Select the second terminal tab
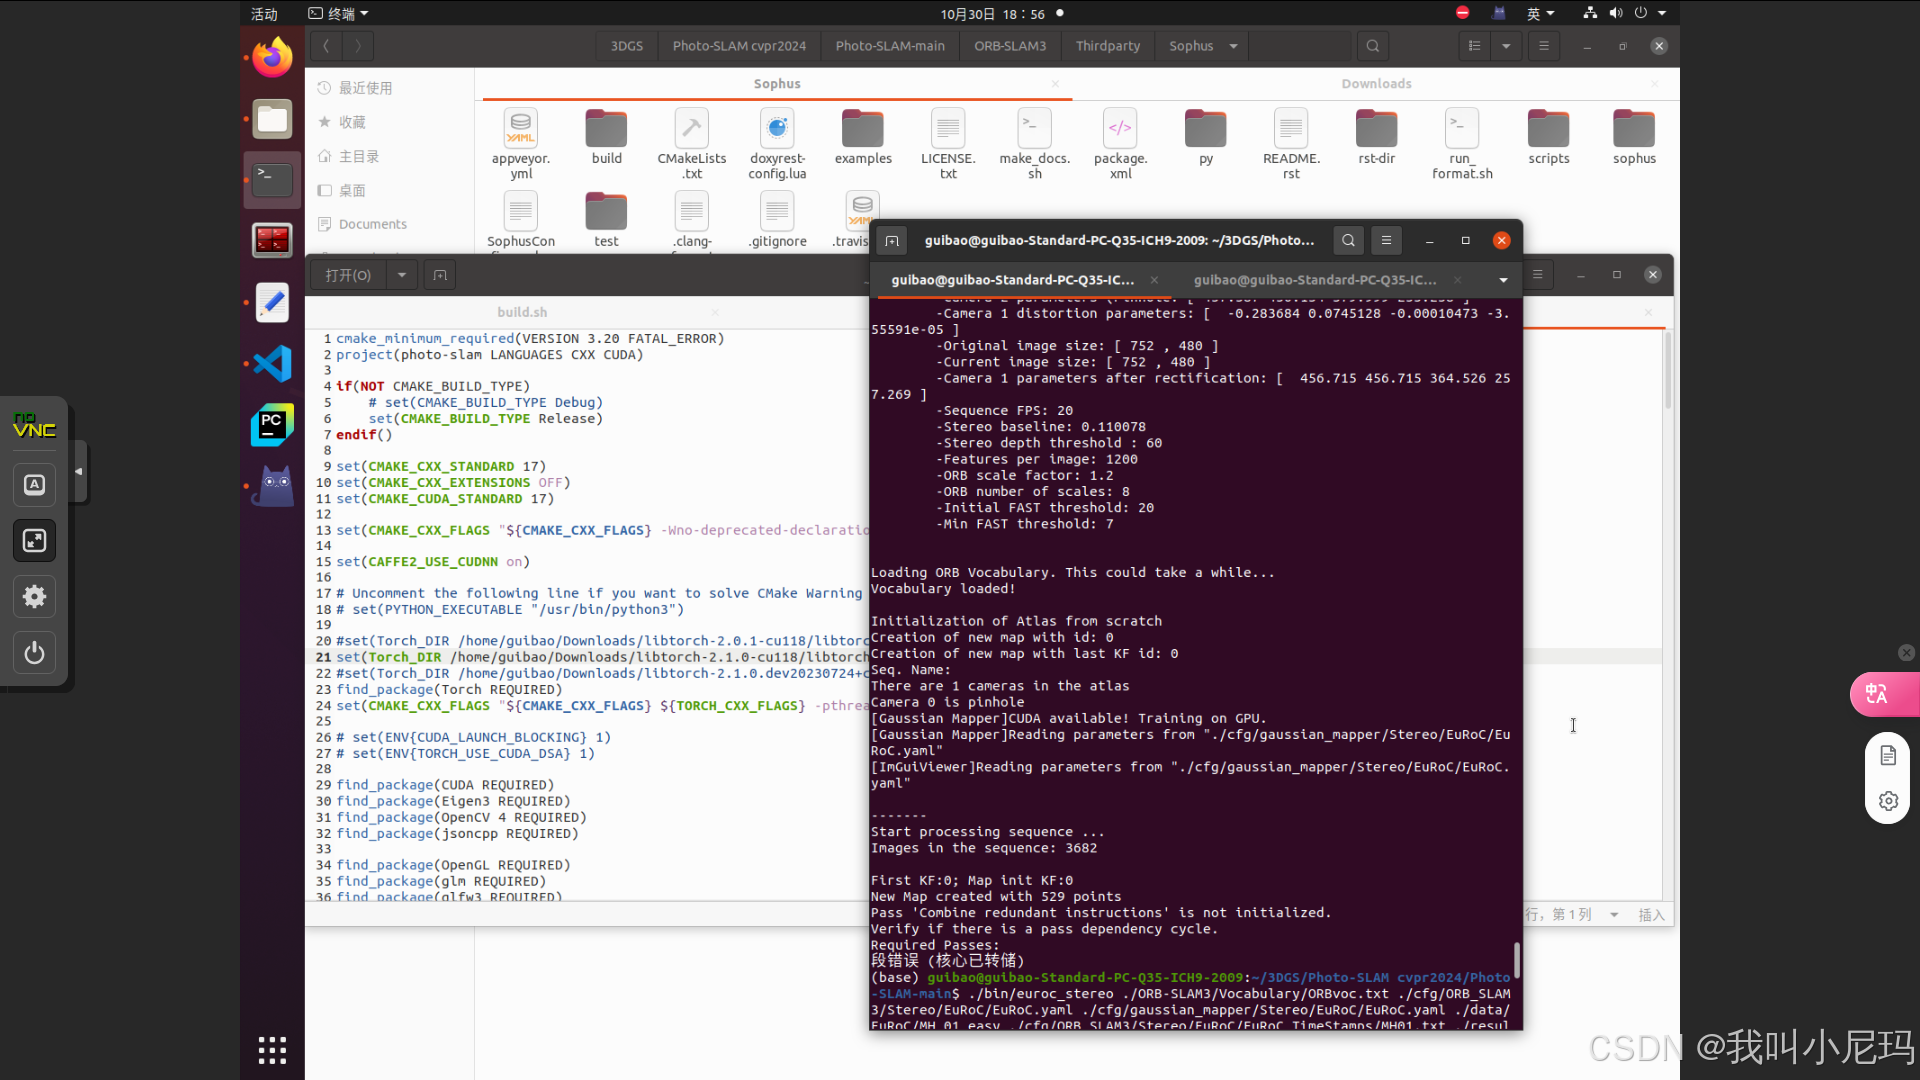 (x=1315, y=280)
